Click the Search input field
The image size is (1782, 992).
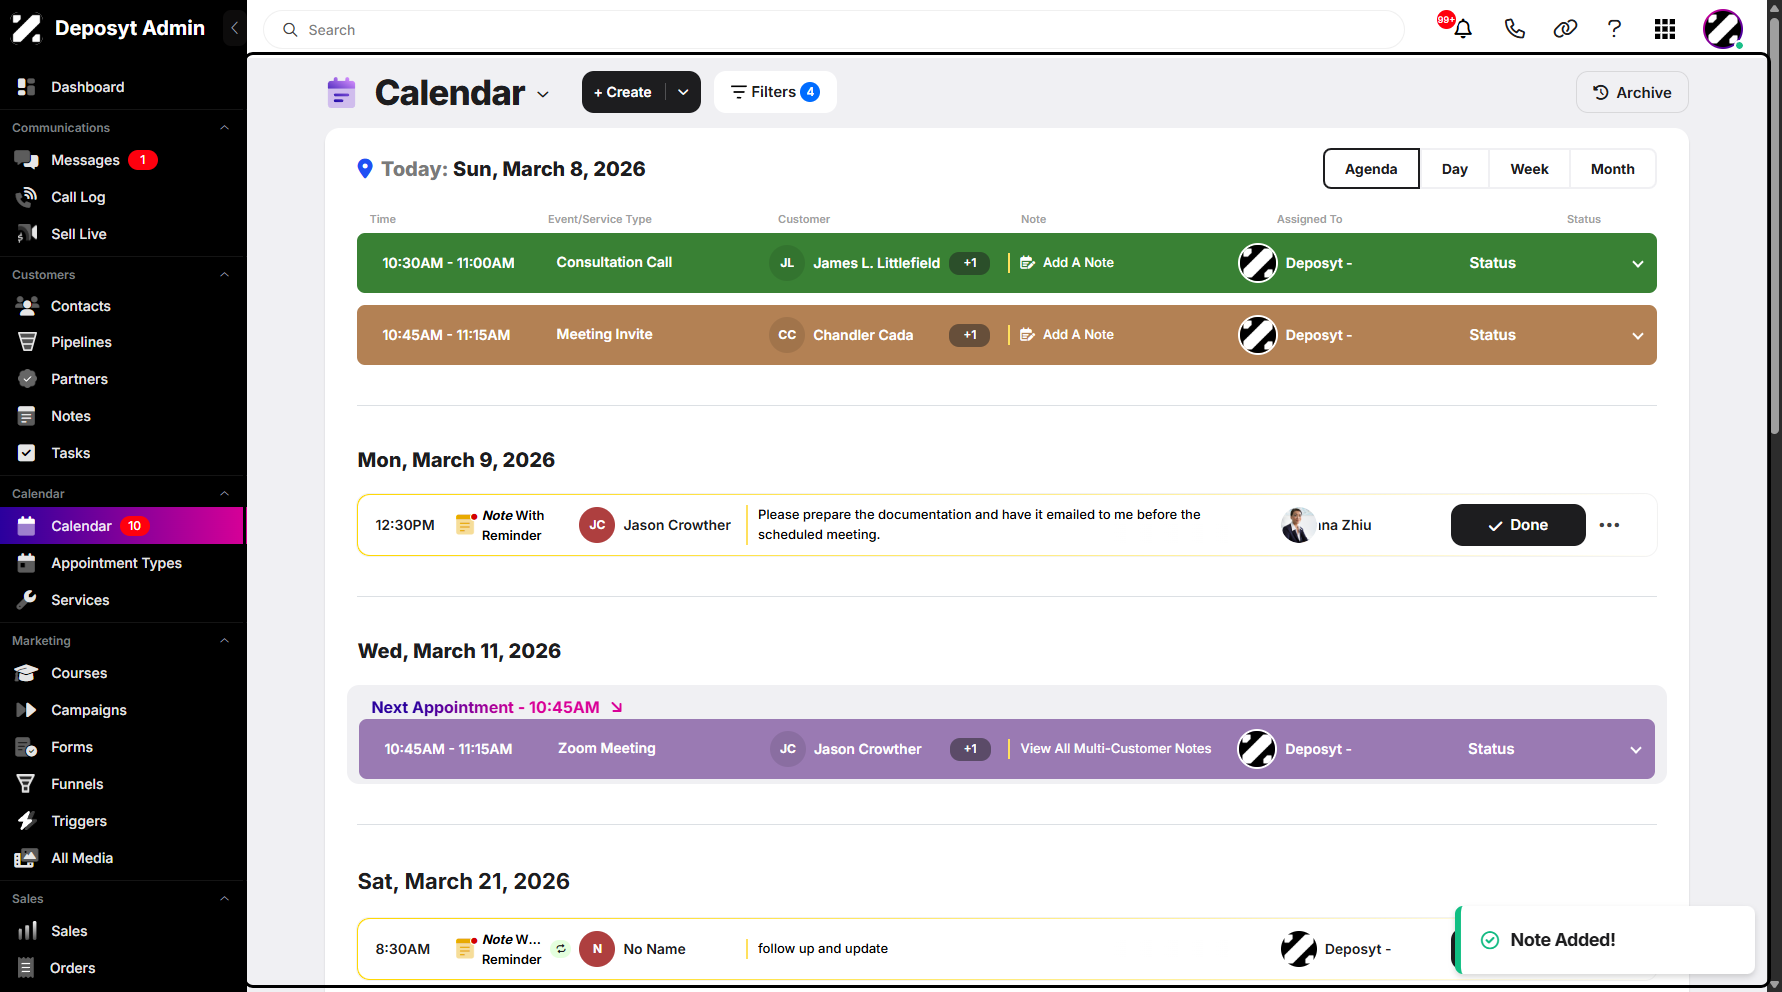click(834, 30)
